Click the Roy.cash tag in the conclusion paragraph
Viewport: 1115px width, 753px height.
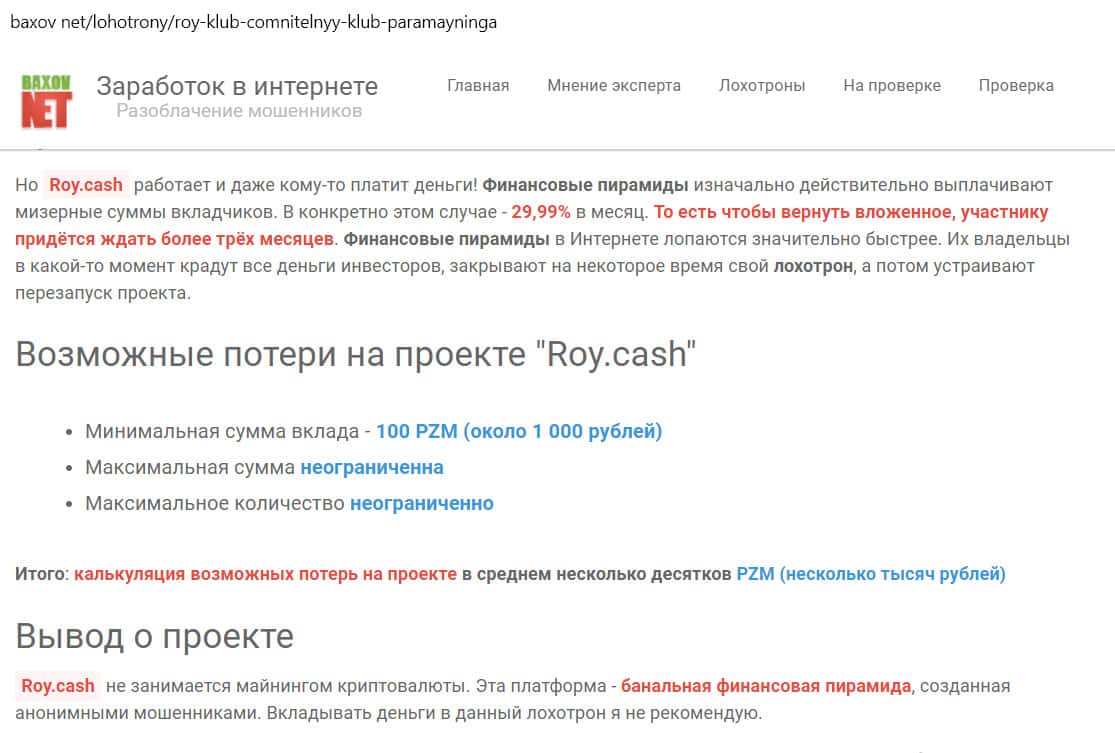pos(58,685)
